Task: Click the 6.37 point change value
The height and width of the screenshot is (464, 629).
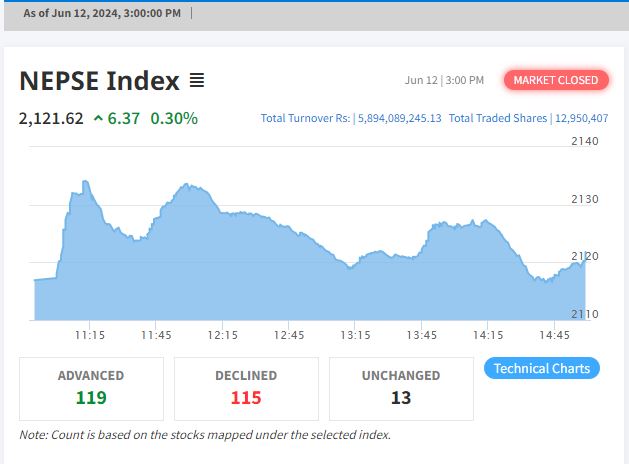Action: pos(124,118)
